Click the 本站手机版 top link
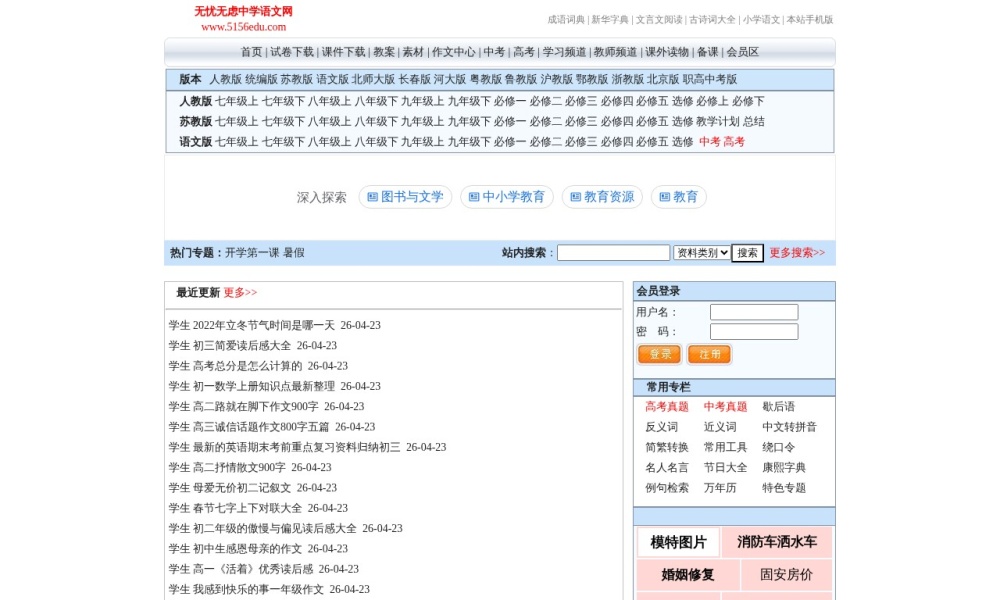 tap(810, 20)
